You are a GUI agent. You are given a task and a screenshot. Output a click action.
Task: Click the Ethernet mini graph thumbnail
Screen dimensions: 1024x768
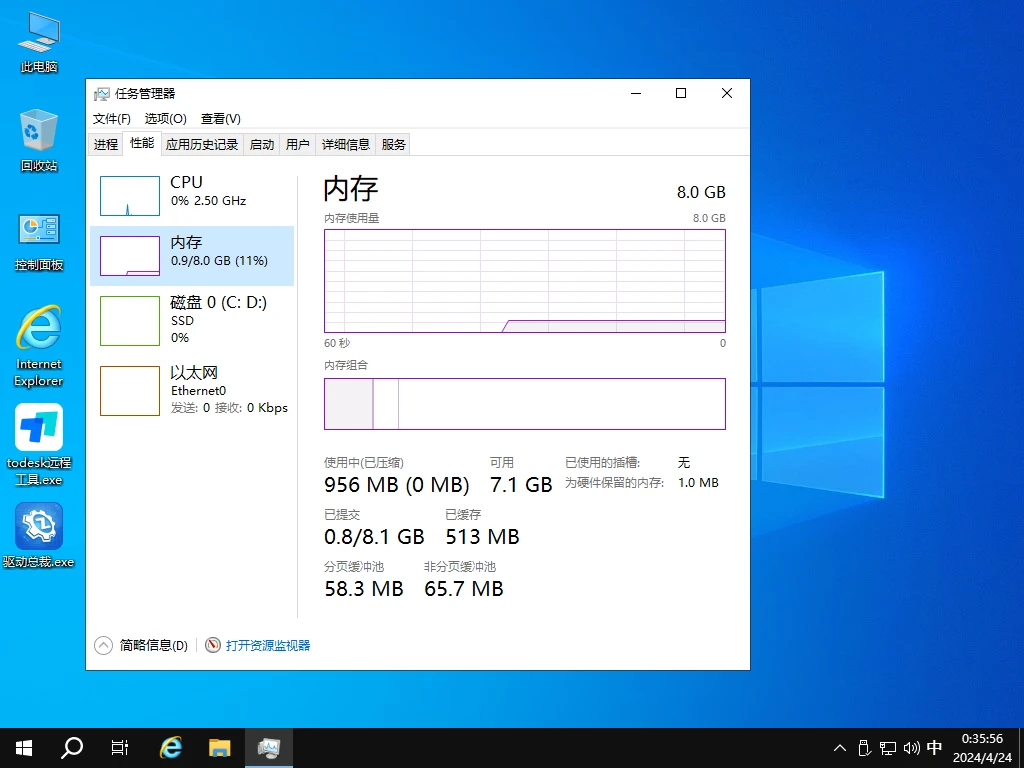(x=129, y=391)
